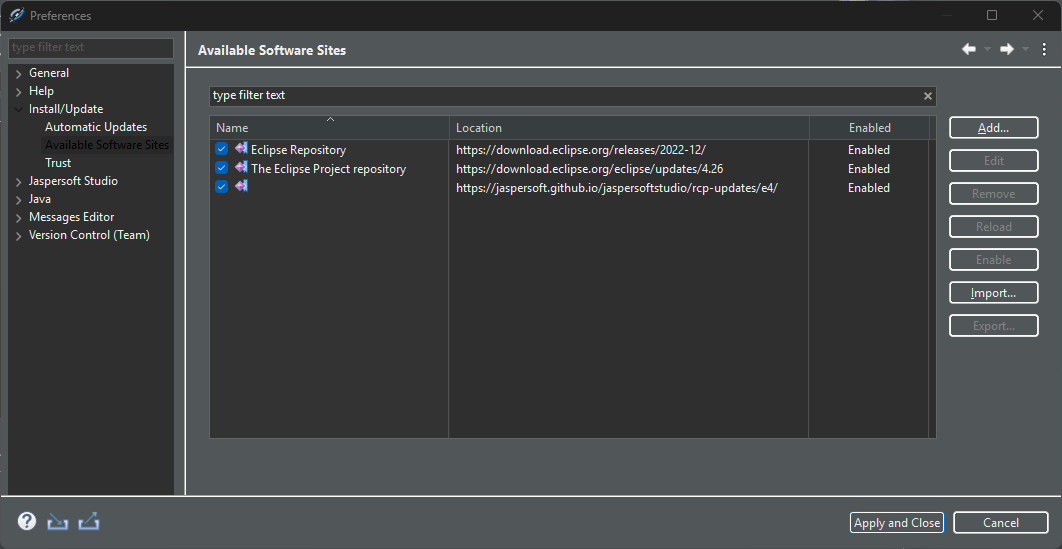Sort by the Location column header
The width and height of the screenshot is (1062, 549).
pyautogui.click(x=629, y=127)
